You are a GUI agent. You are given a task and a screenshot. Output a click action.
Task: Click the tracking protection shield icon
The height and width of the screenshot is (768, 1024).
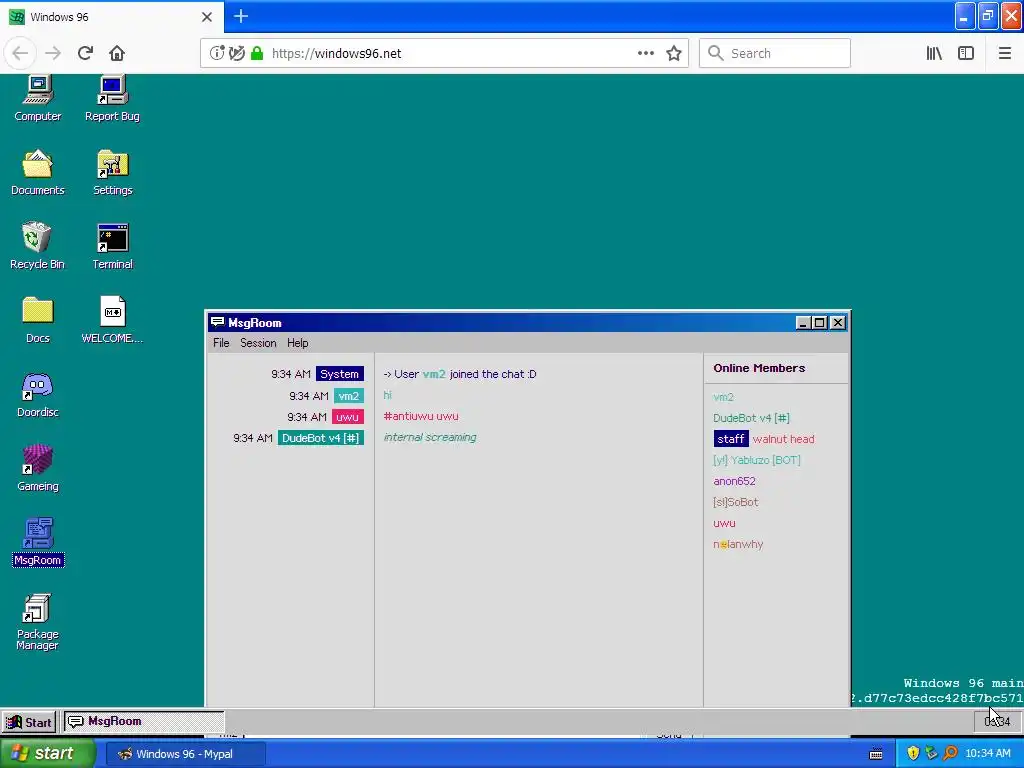237,53
